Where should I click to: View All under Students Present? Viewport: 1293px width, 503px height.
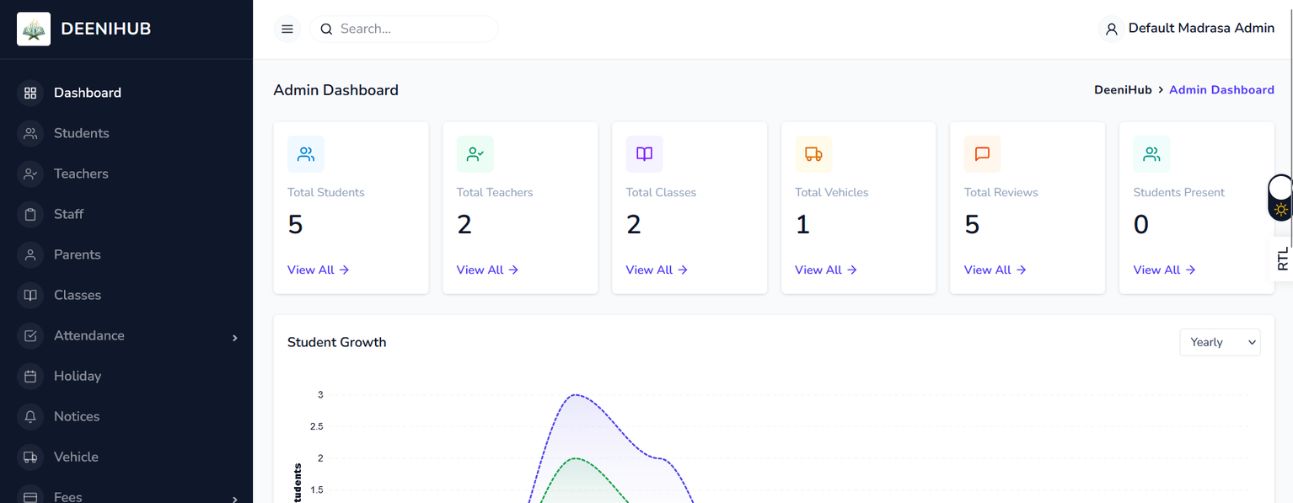click(1164, 270)
